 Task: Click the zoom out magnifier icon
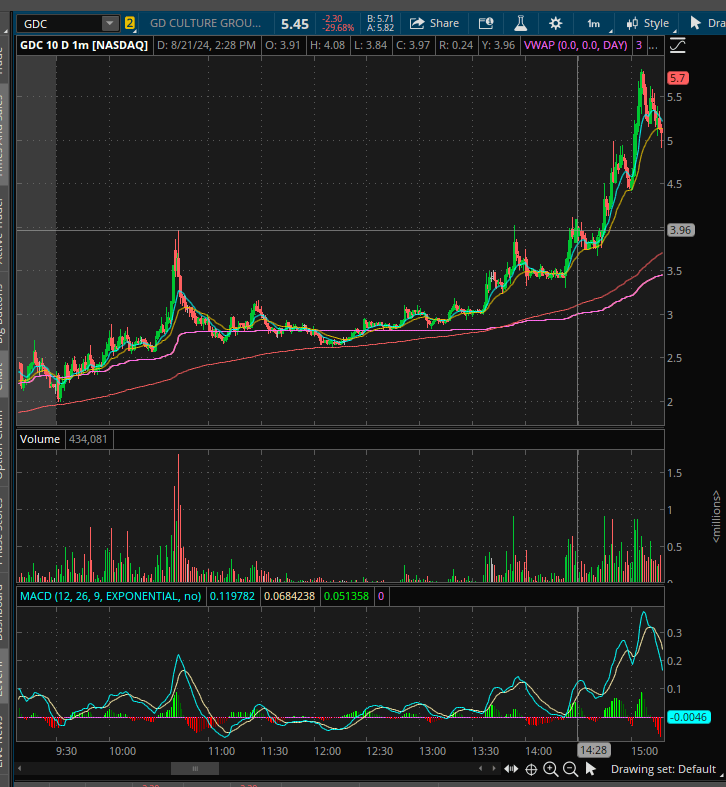(570, 769)
